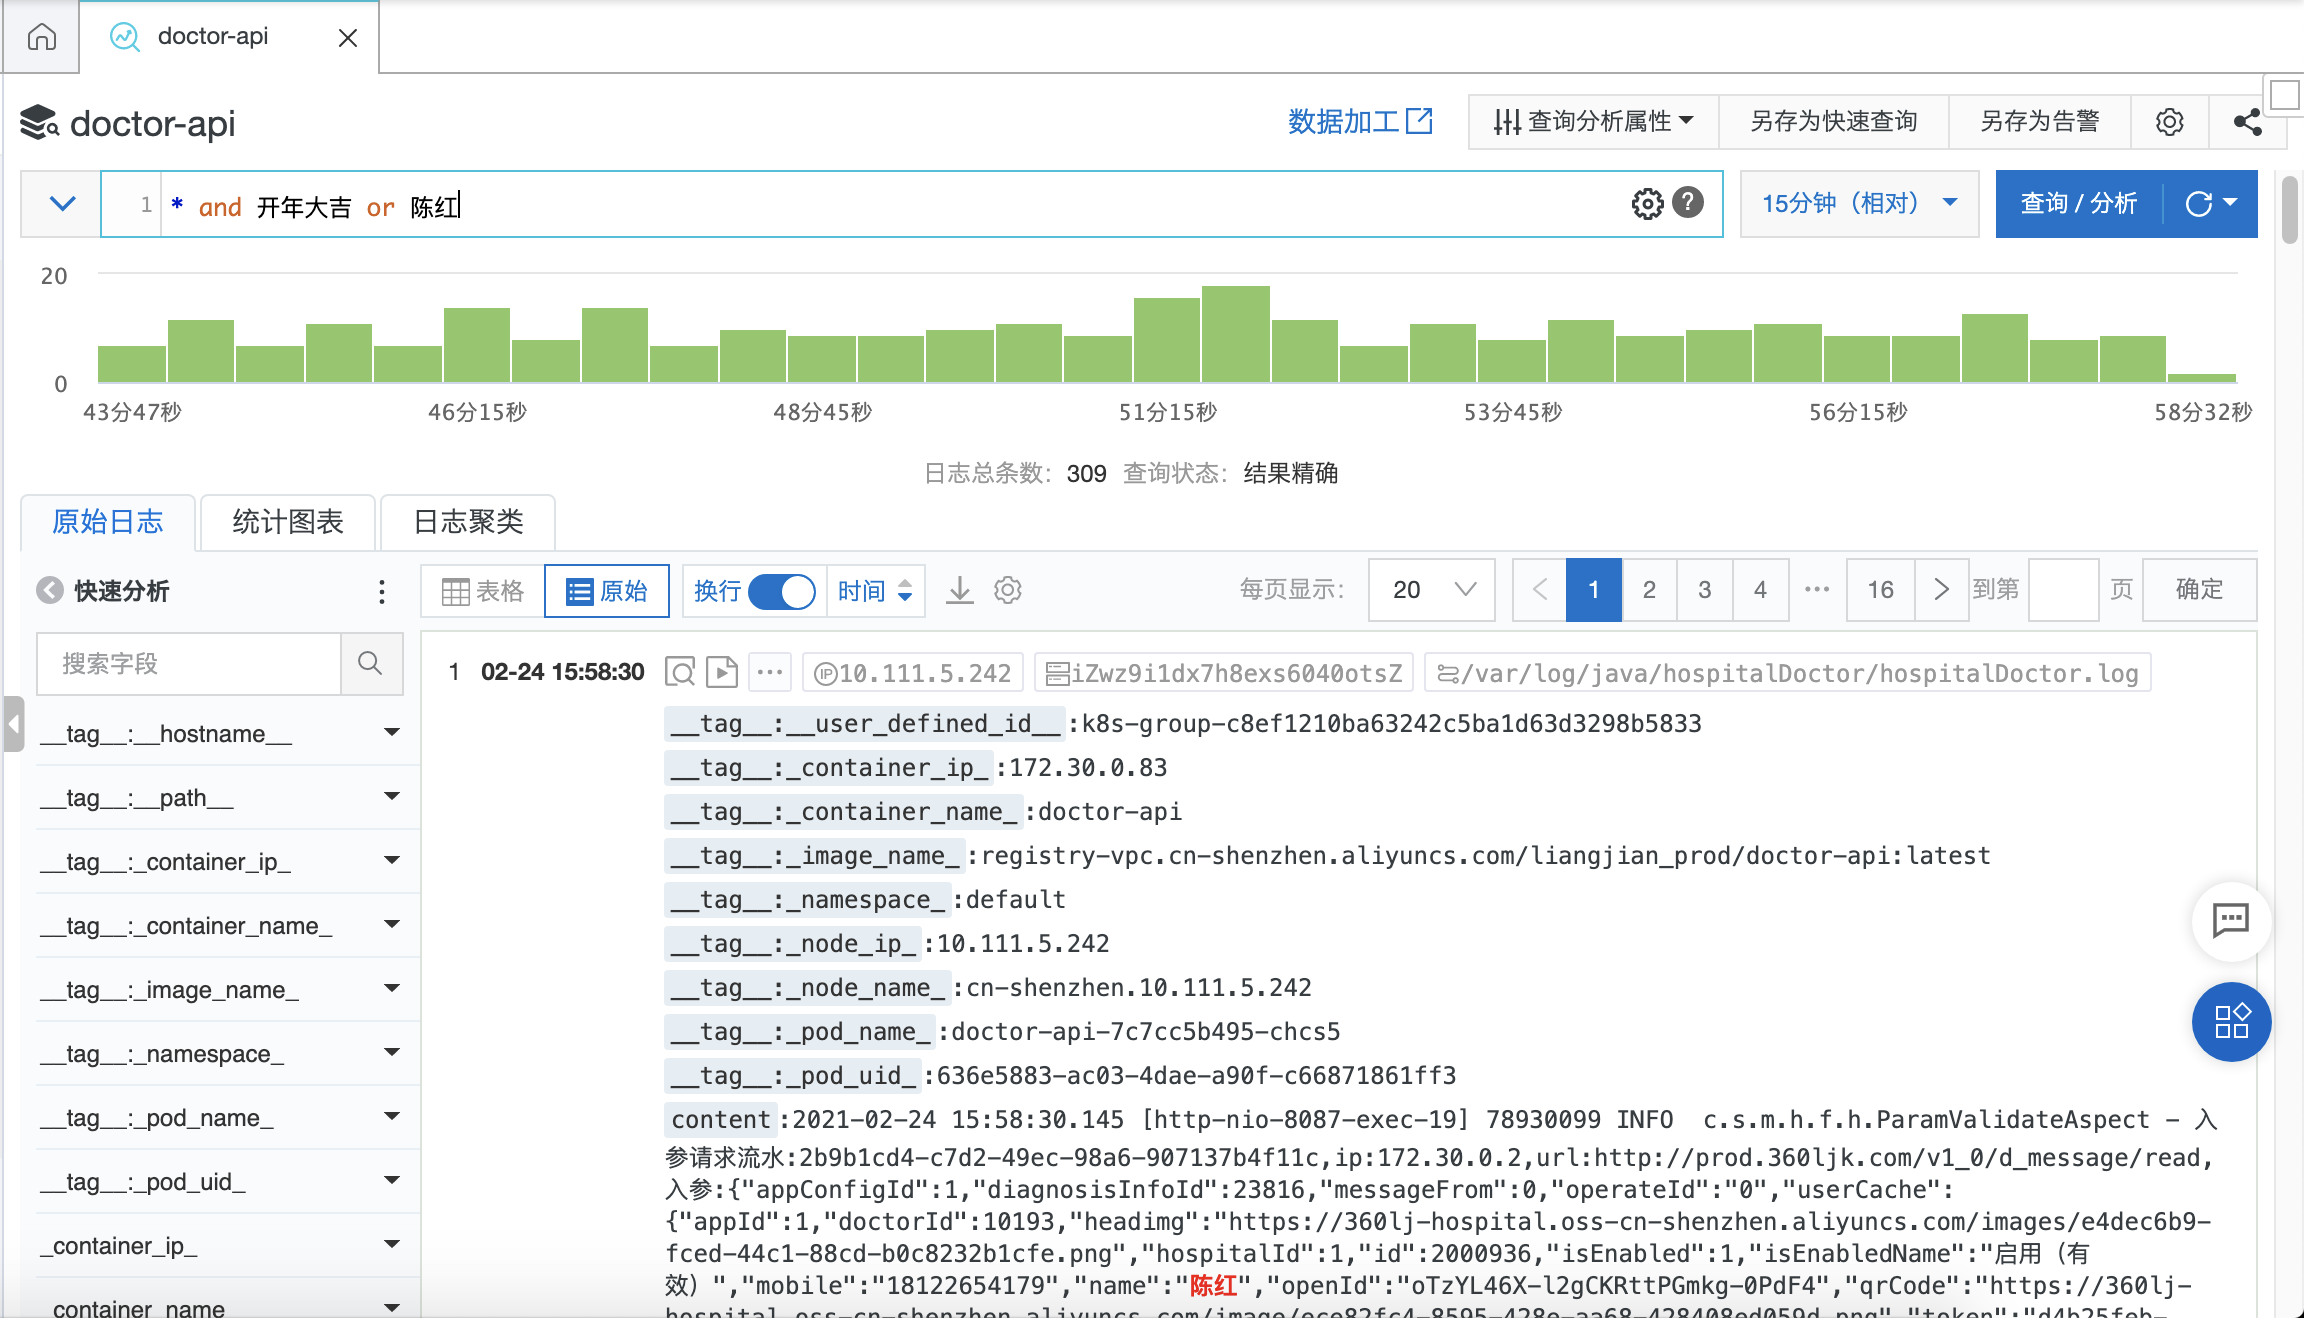Click the share icon in header
Screen dimensions: 2304x1318
click(x=2247, y=122)
